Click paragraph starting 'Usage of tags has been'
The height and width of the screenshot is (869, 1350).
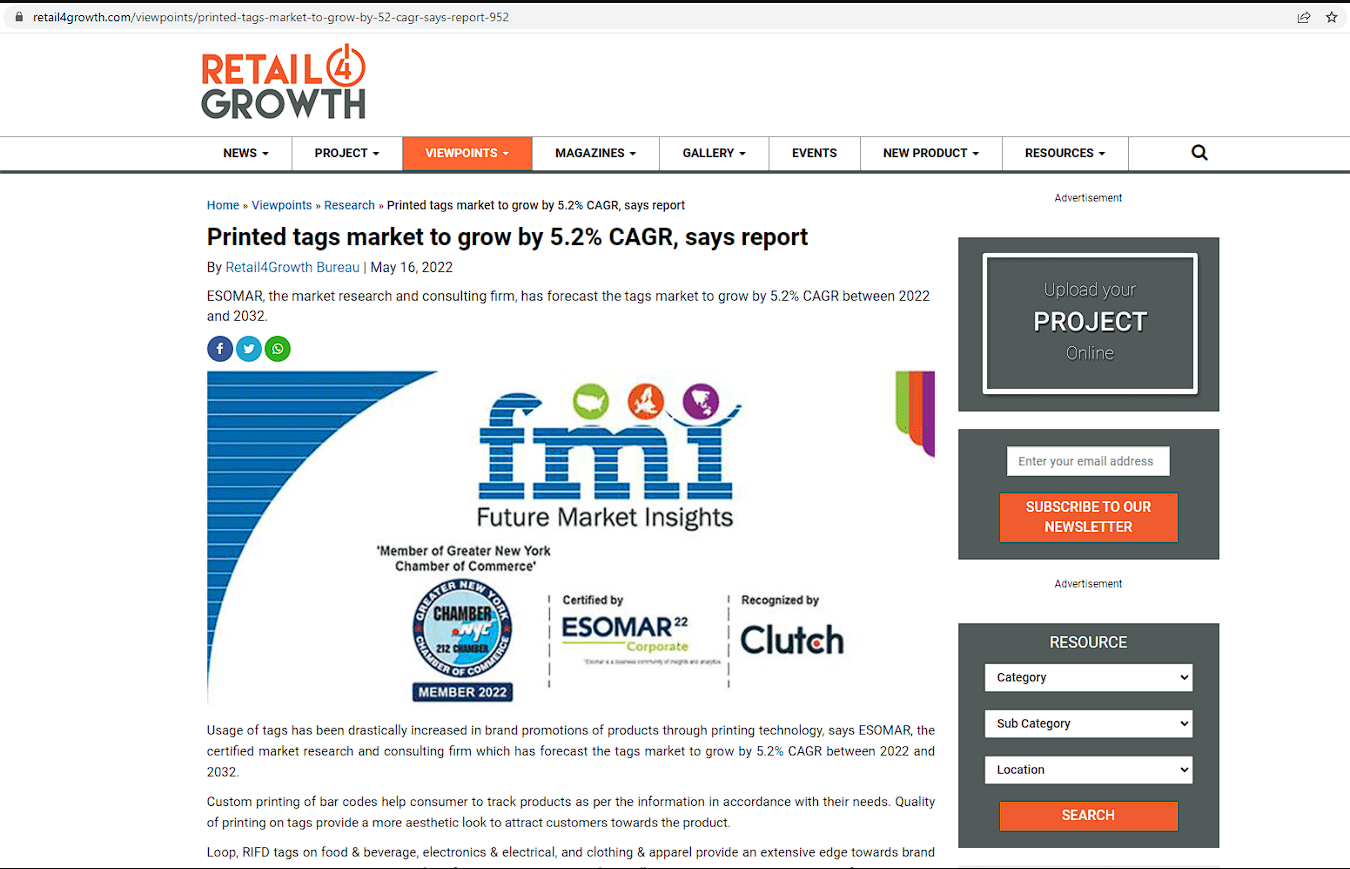point(571,751)
